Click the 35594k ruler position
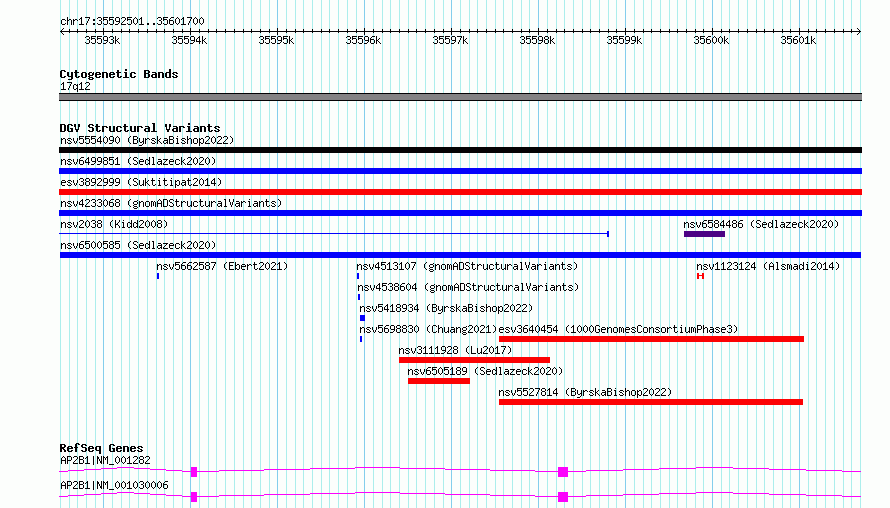The width and height of the screenshot is (890, 508). [x=190, y=40]
